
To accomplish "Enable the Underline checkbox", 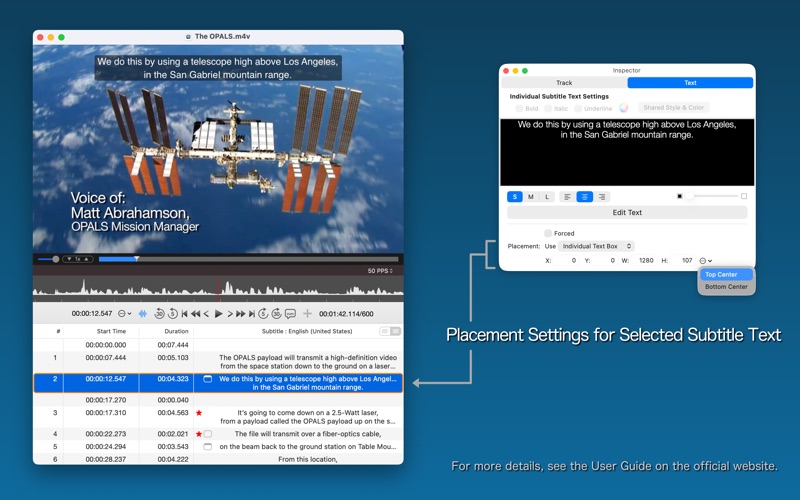I will pyautogui.click(x=578, y=108).
